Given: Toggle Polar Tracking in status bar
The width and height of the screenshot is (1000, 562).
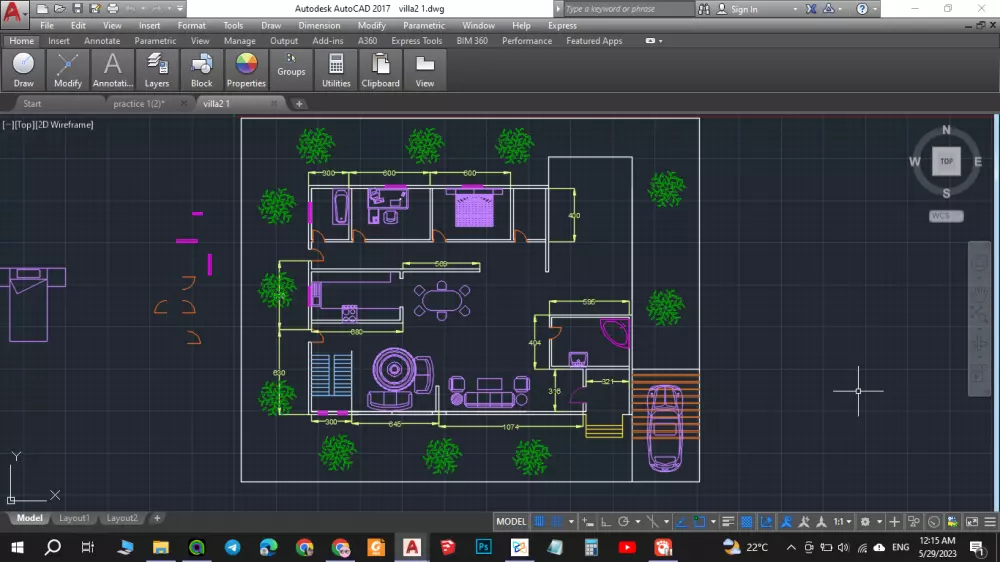Looking at the screenshot, I should (623, 522).
